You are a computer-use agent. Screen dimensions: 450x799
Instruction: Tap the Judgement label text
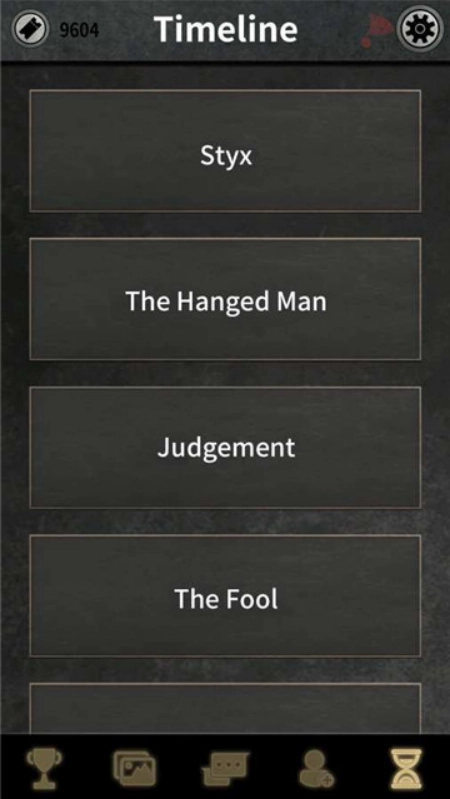226,449
